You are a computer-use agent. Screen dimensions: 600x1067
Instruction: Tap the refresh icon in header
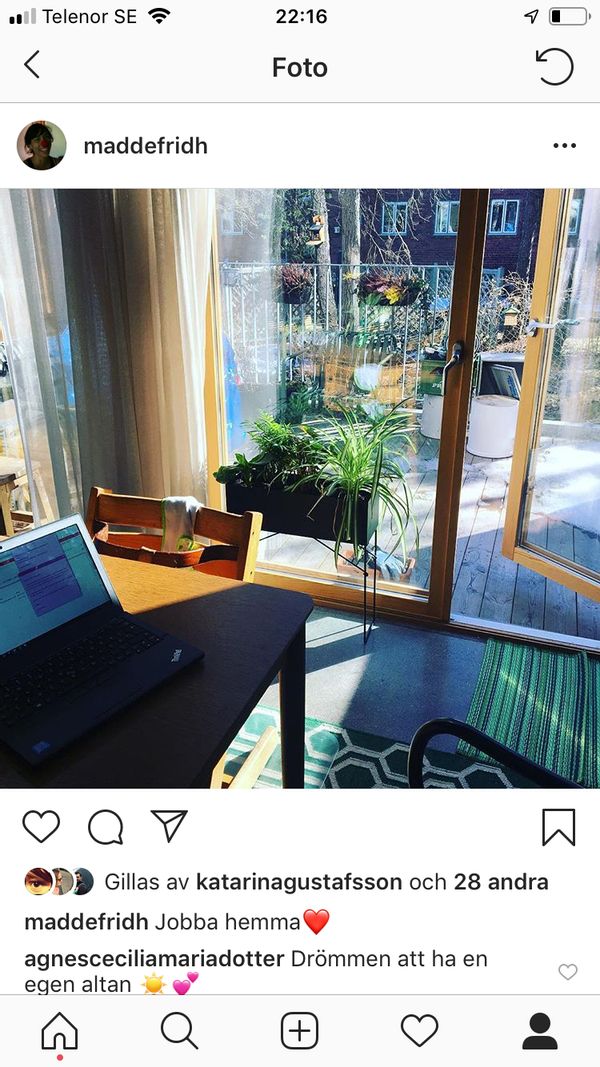coord(554,66)
